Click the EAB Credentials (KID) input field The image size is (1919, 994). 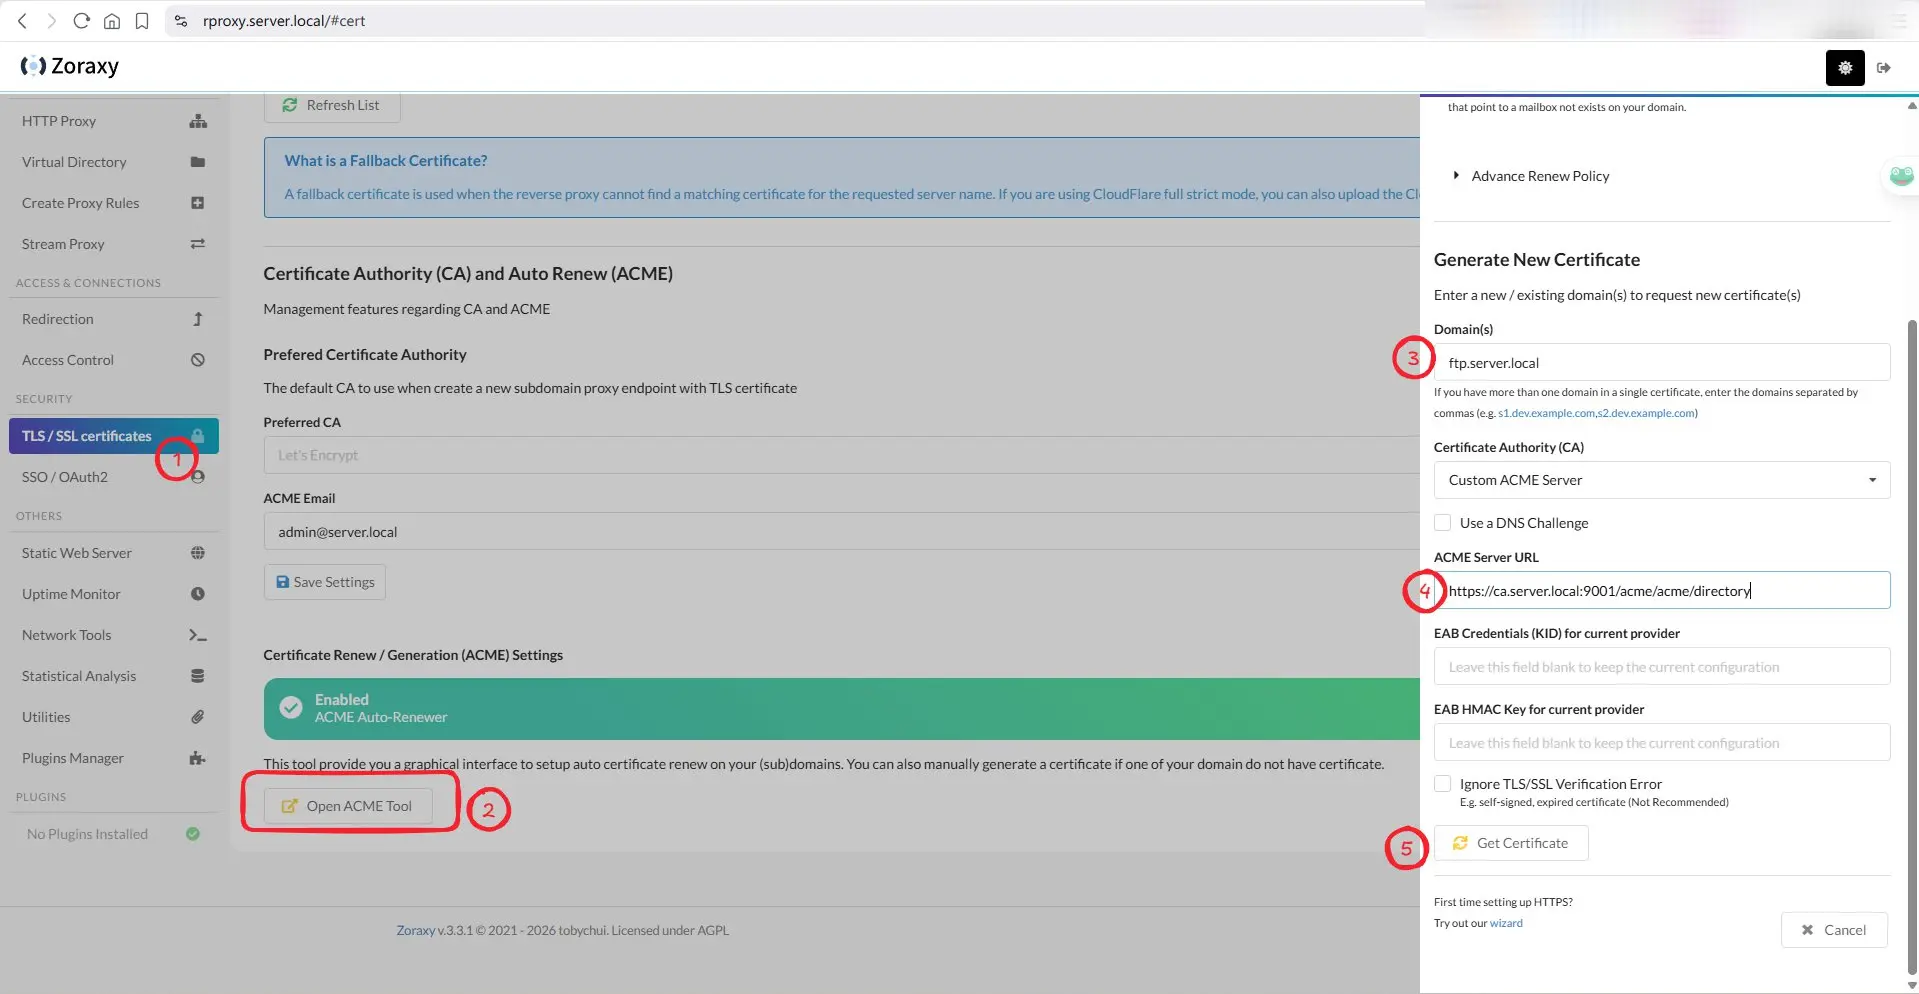click(x=1661, y=667)
